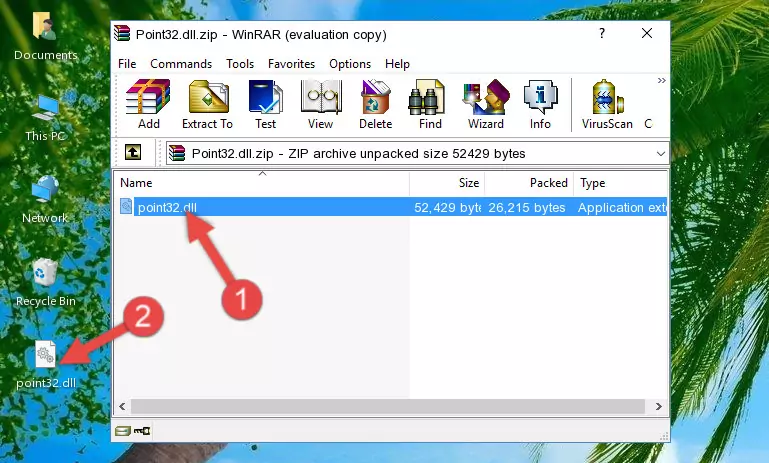Select the point32.dll file row
This screenshot has width=769, height=463.
(391, 207)
